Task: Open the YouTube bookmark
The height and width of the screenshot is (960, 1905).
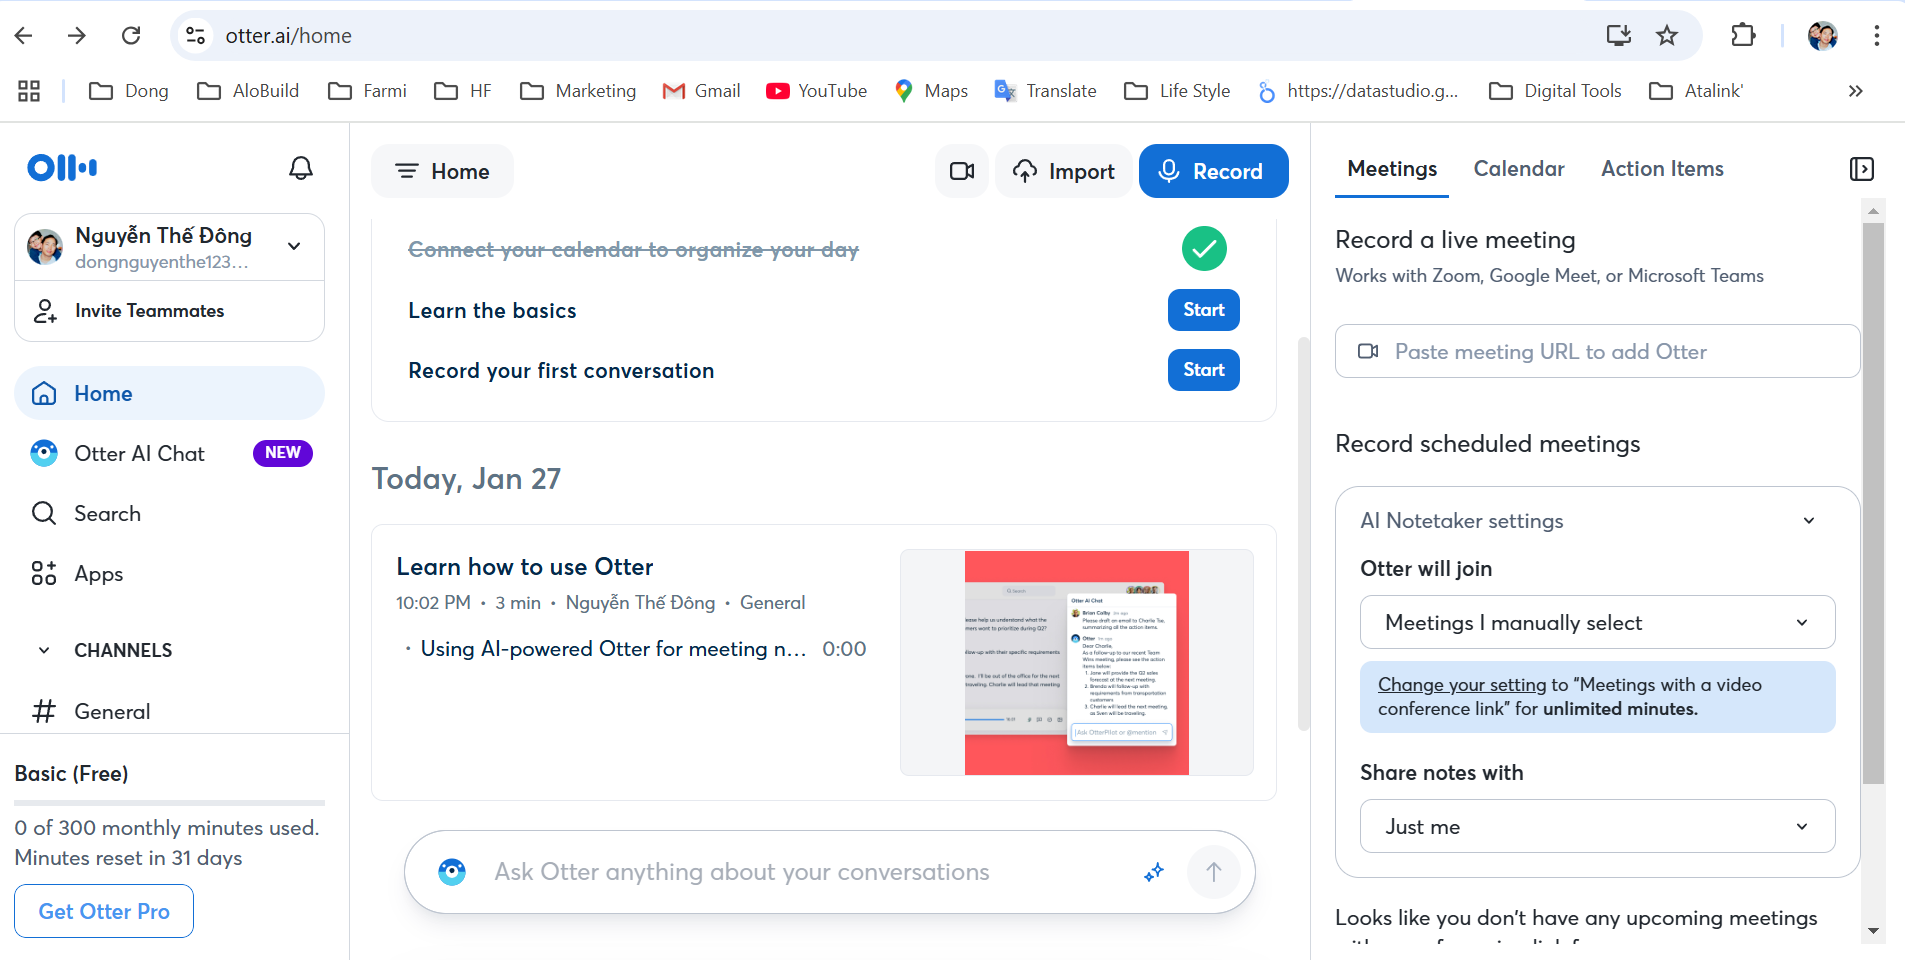Action: [817, 91]
